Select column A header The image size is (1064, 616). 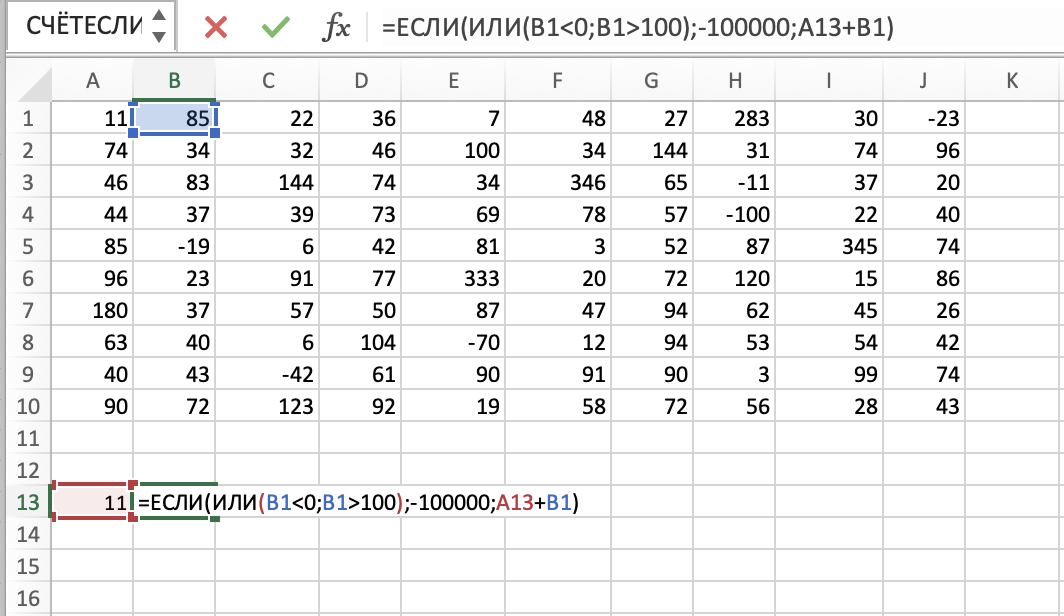[x=92, y=82]
